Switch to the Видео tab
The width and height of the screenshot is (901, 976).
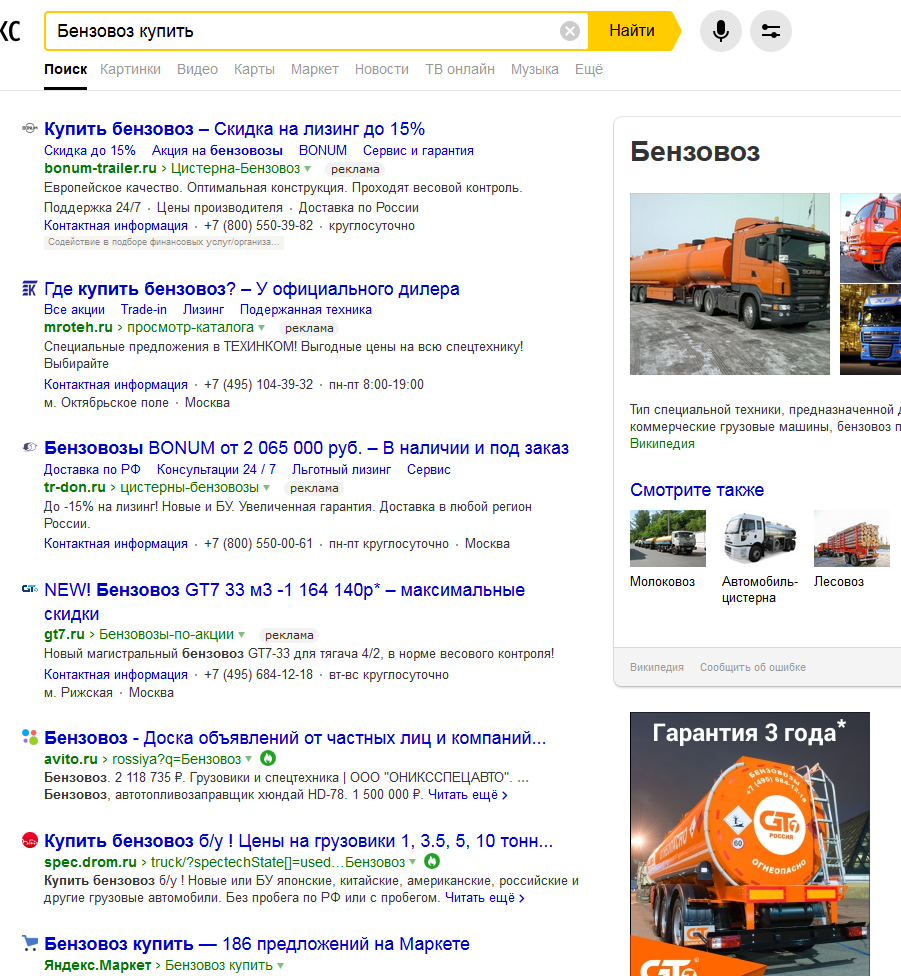(x=197, y=69)
